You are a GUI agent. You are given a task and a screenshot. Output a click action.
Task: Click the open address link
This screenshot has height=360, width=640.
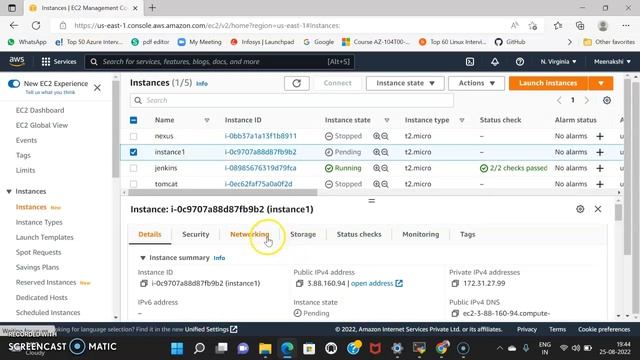click(376, 283)
